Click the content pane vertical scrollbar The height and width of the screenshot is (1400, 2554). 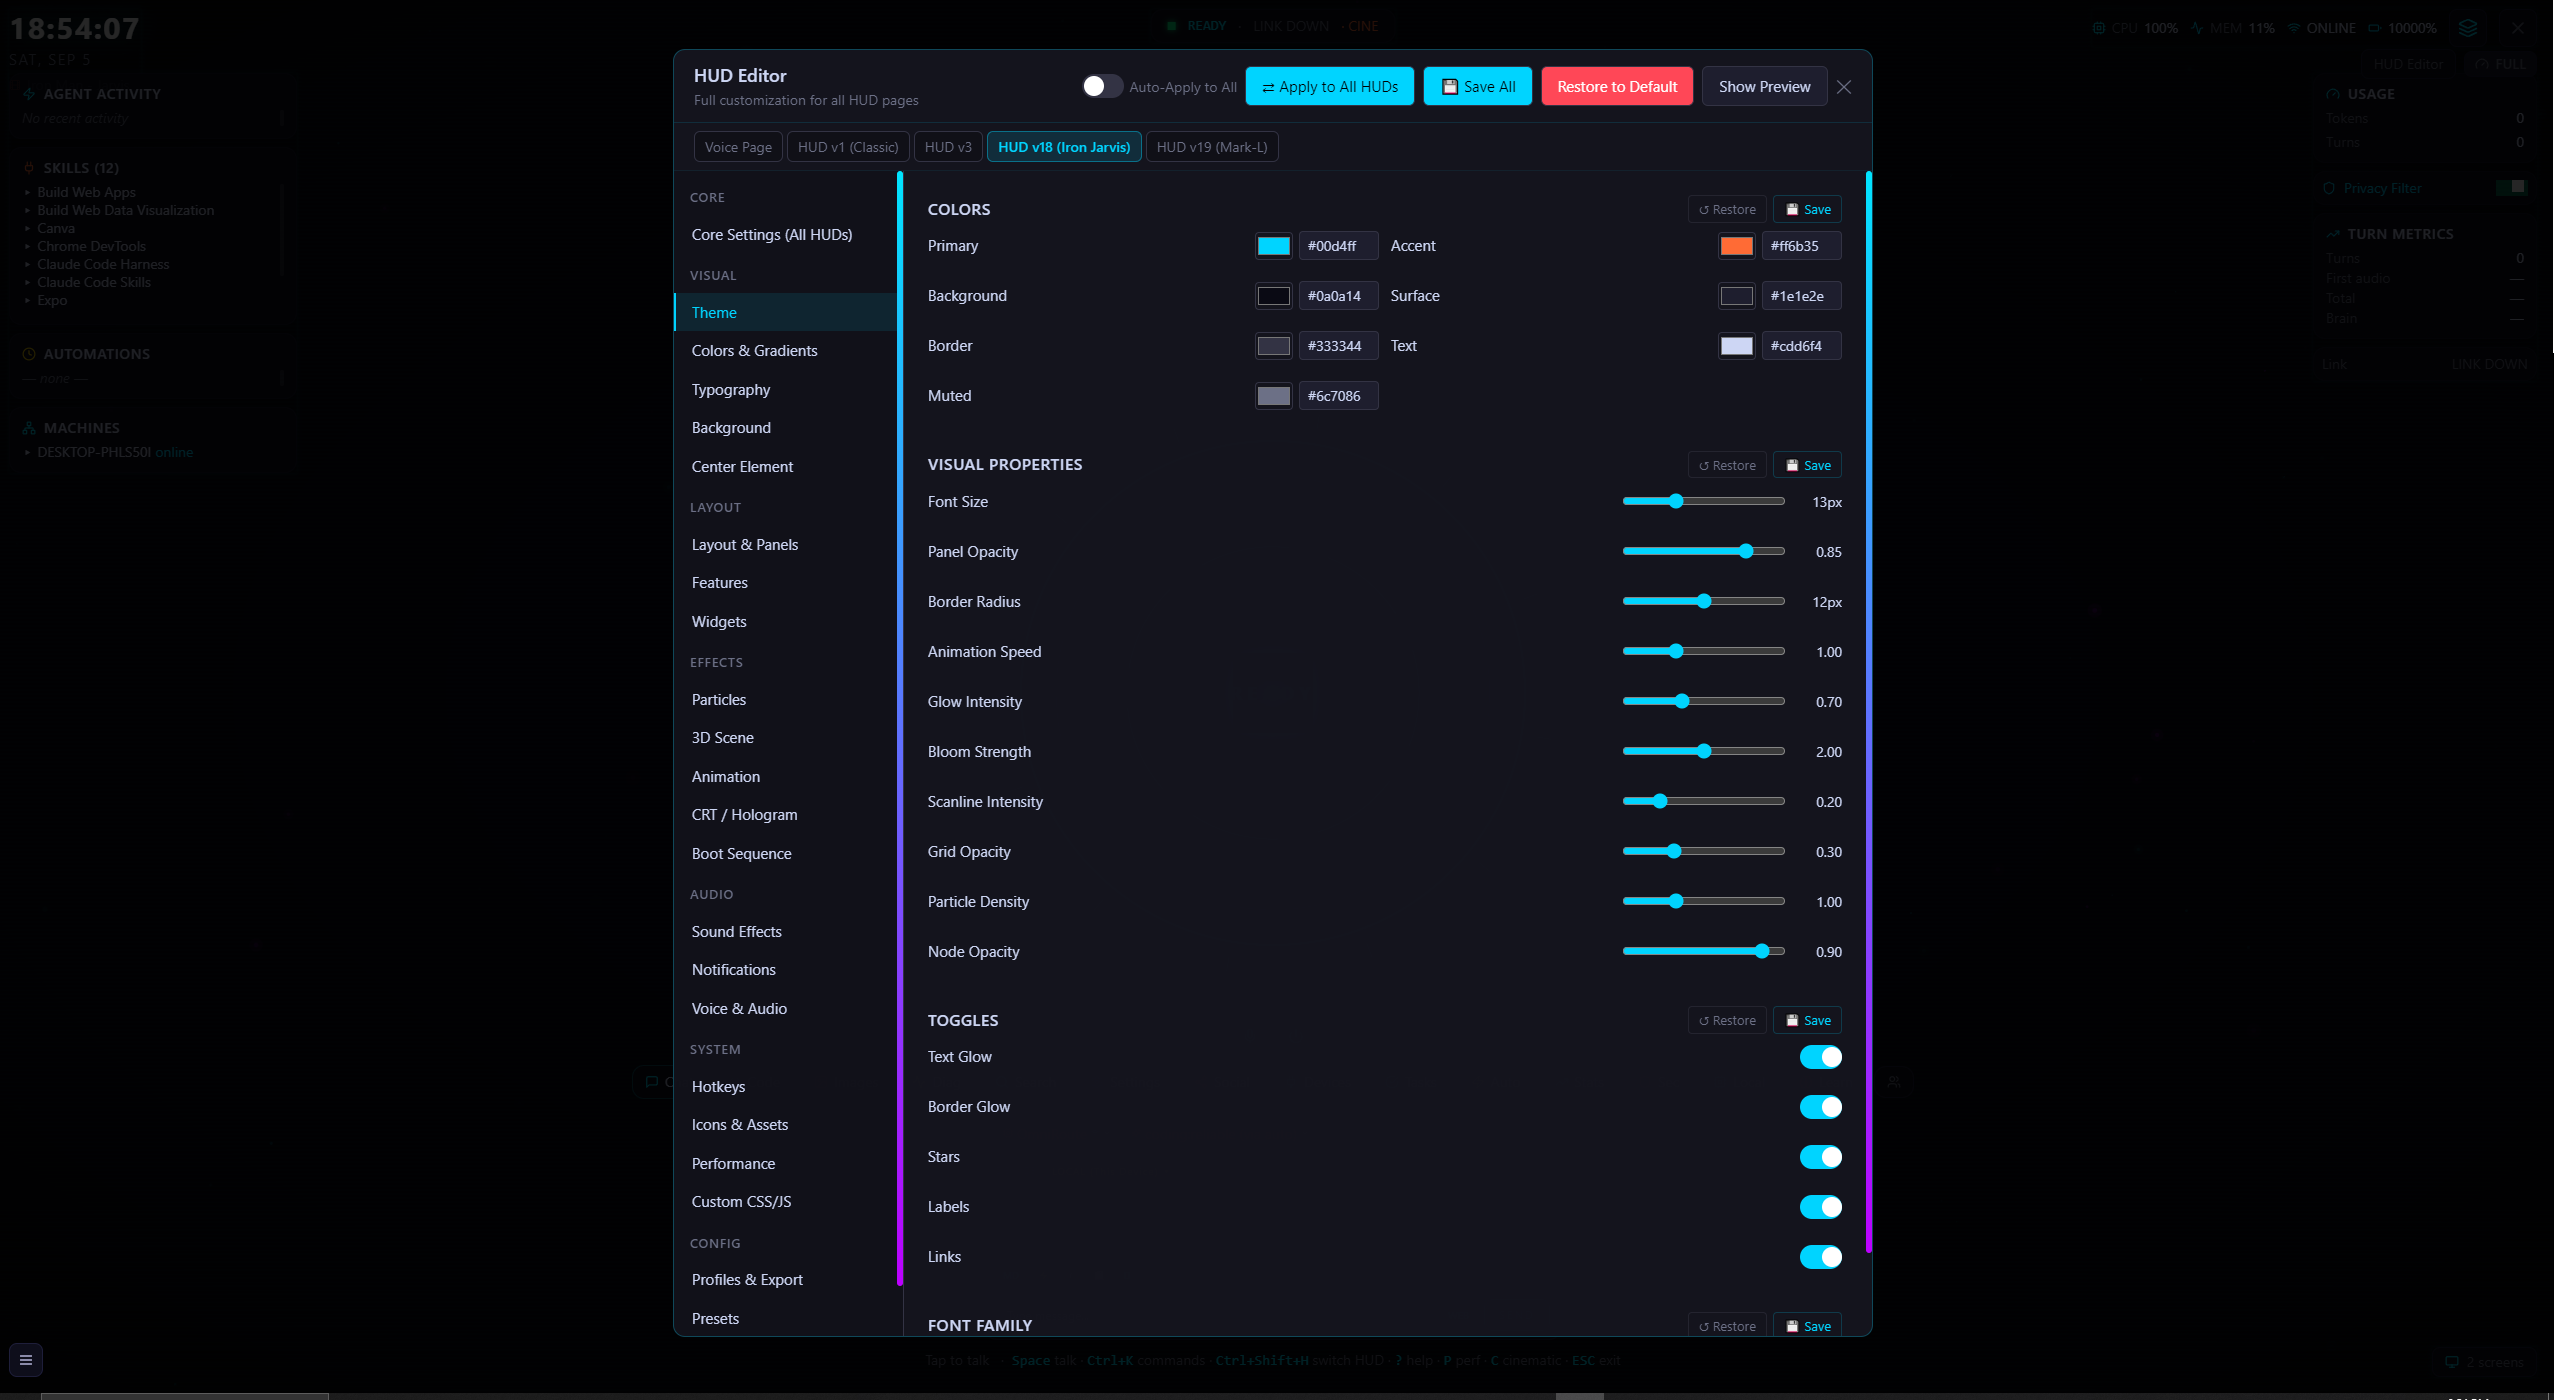(x=1868, y=712)
